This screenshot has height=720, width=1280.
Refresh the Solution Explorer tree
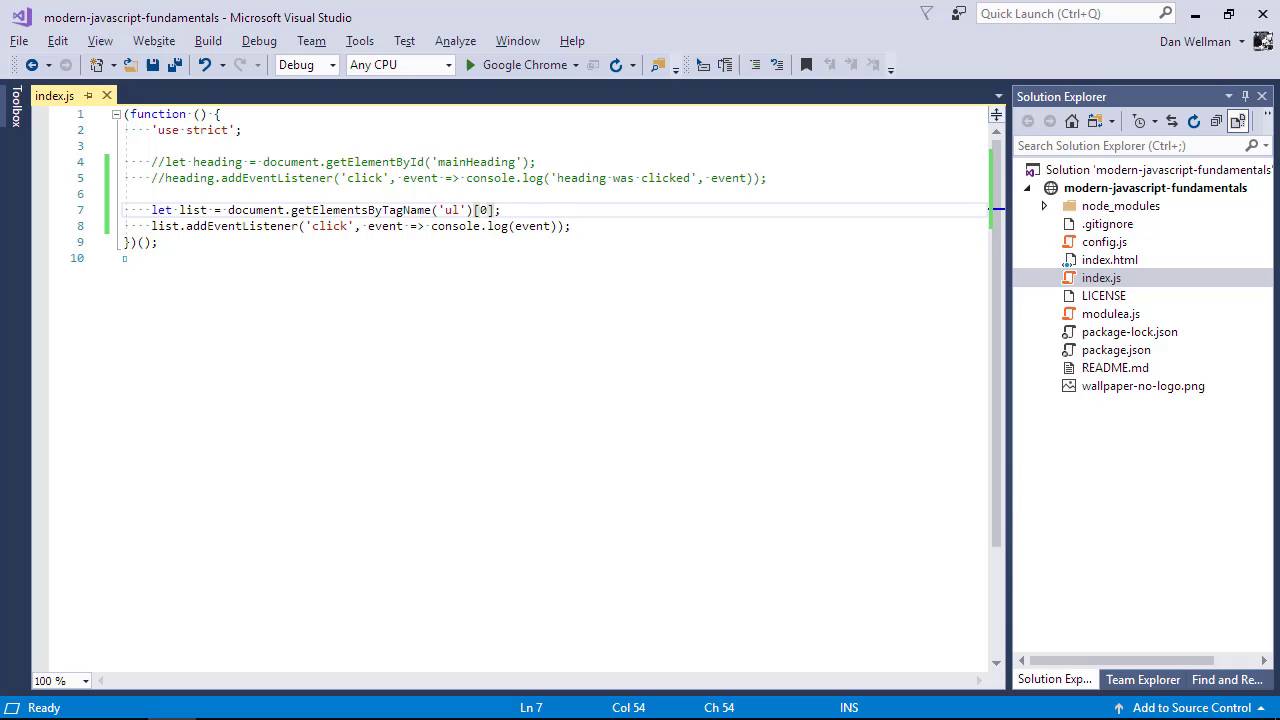(x=1194, y=121)
